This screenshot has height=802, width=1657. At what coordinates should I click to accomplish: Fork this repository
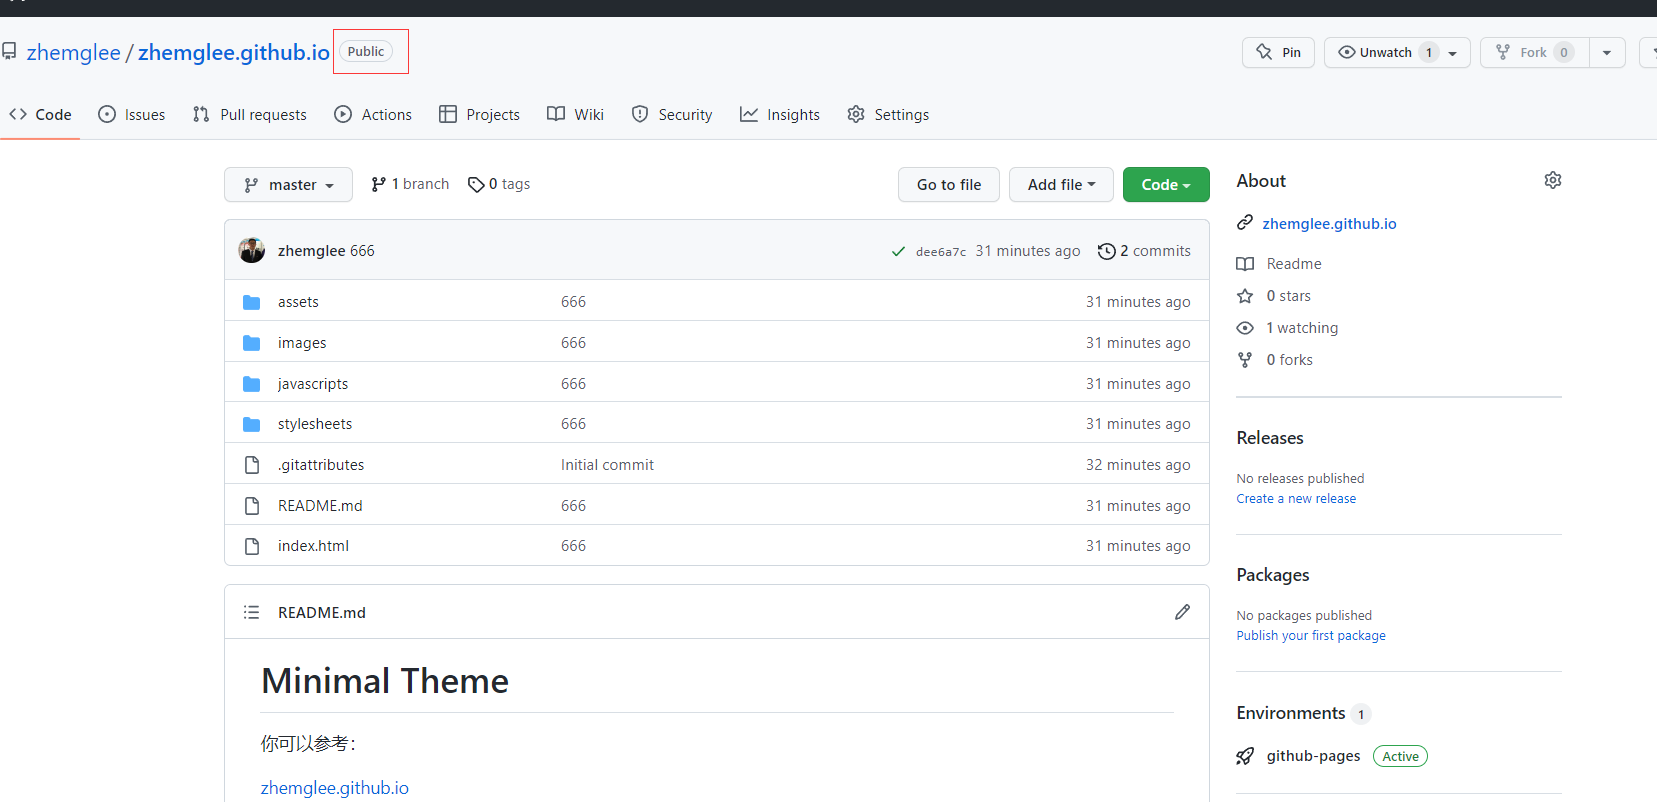1535,52
